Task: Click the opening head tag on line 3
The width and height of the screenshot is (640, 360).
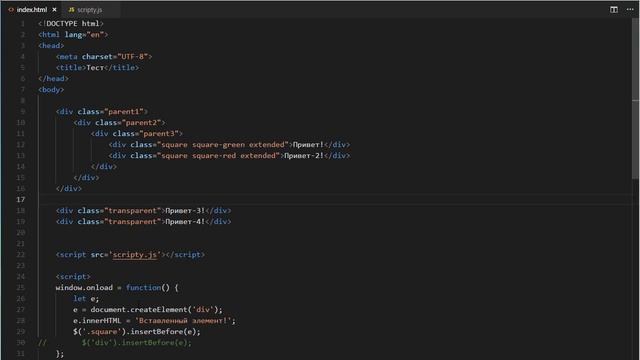Action: 51,46
